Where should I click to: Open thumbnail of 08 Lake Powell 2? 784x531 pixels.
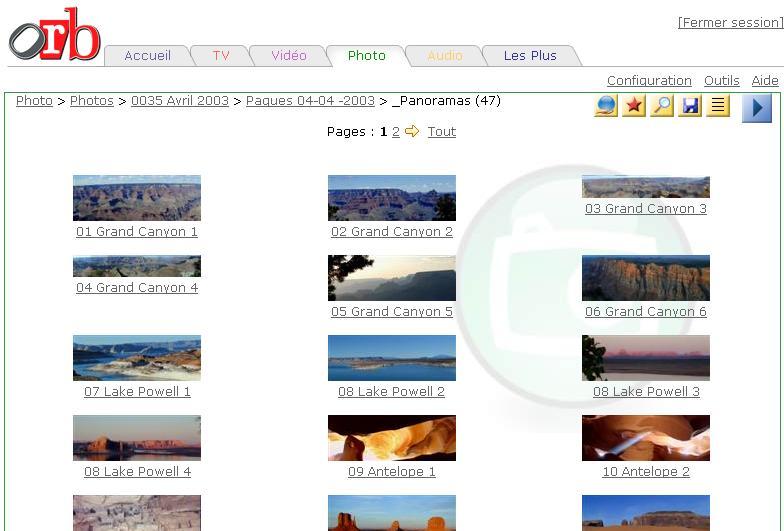392,358
